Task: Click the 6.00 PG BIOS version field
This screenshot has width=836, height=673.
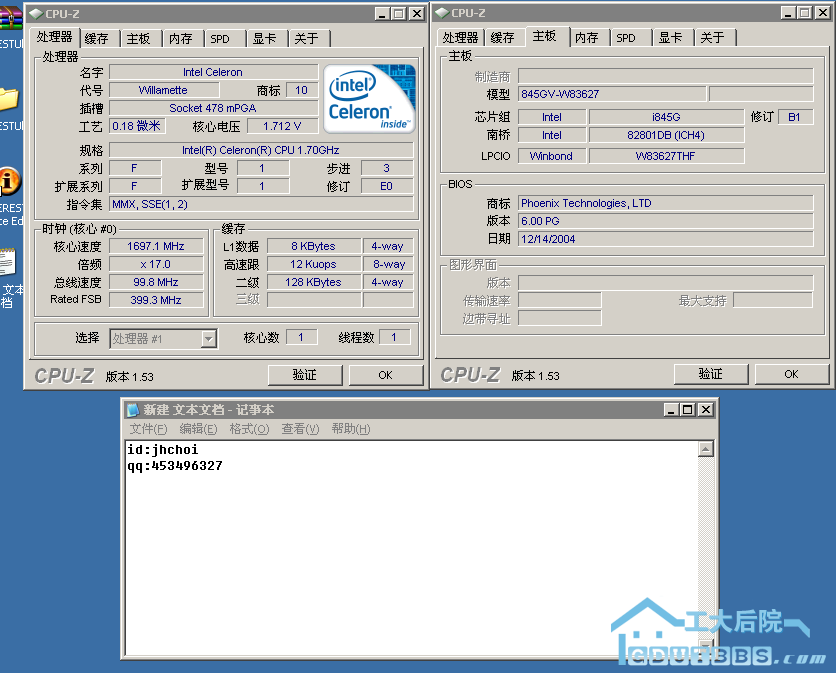Action: pyautogui.click(x=666, y=221)
